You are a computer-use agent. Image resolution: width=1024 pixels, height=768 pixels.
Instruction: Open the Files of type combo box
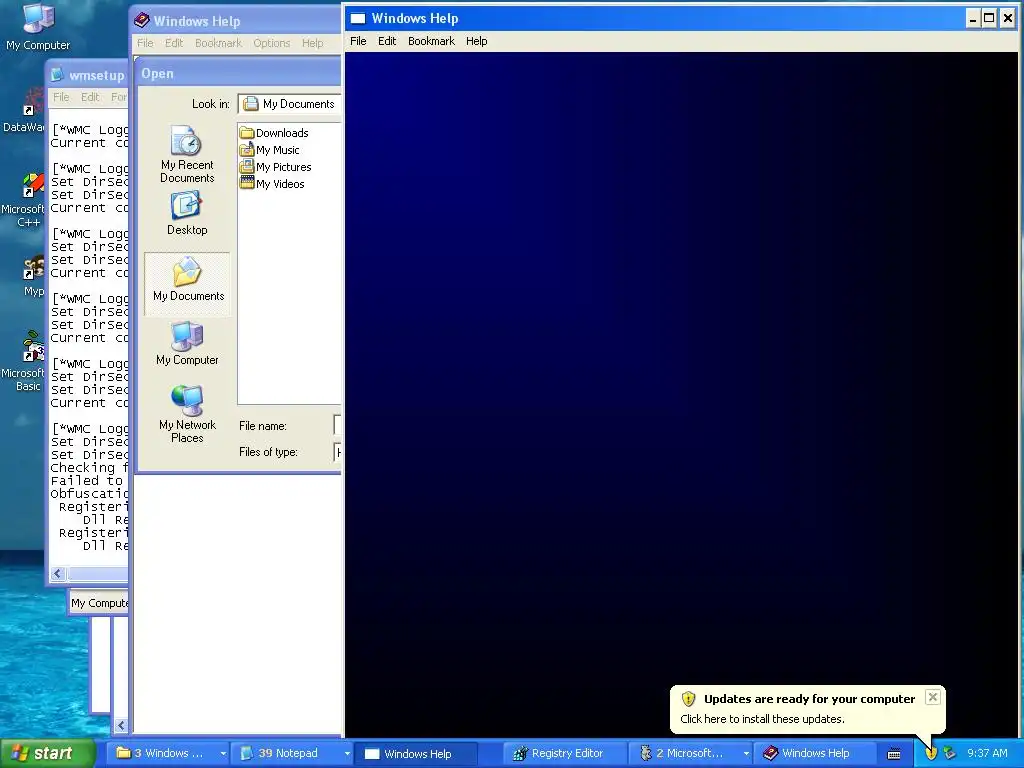pyautogui.click(x=337, y=452)
